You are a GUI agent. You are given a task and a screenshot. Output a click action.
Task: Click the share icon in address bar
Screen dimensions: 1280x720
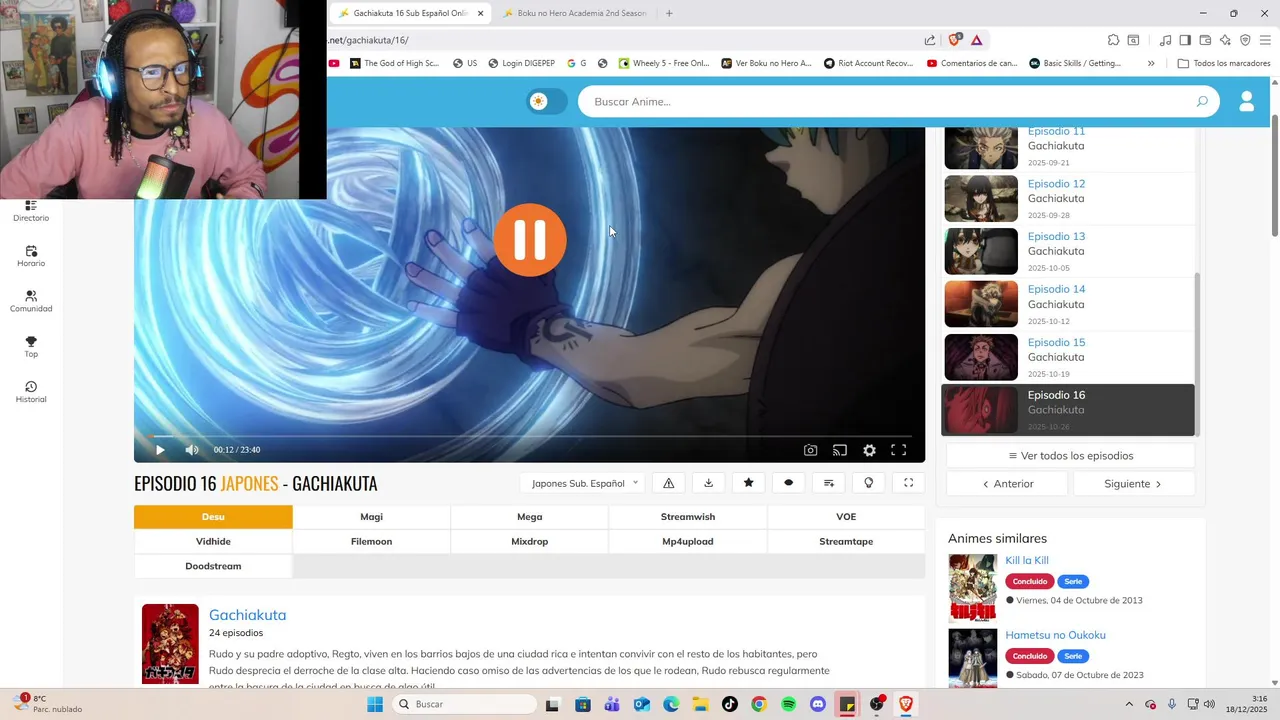(x=930, y=40)
